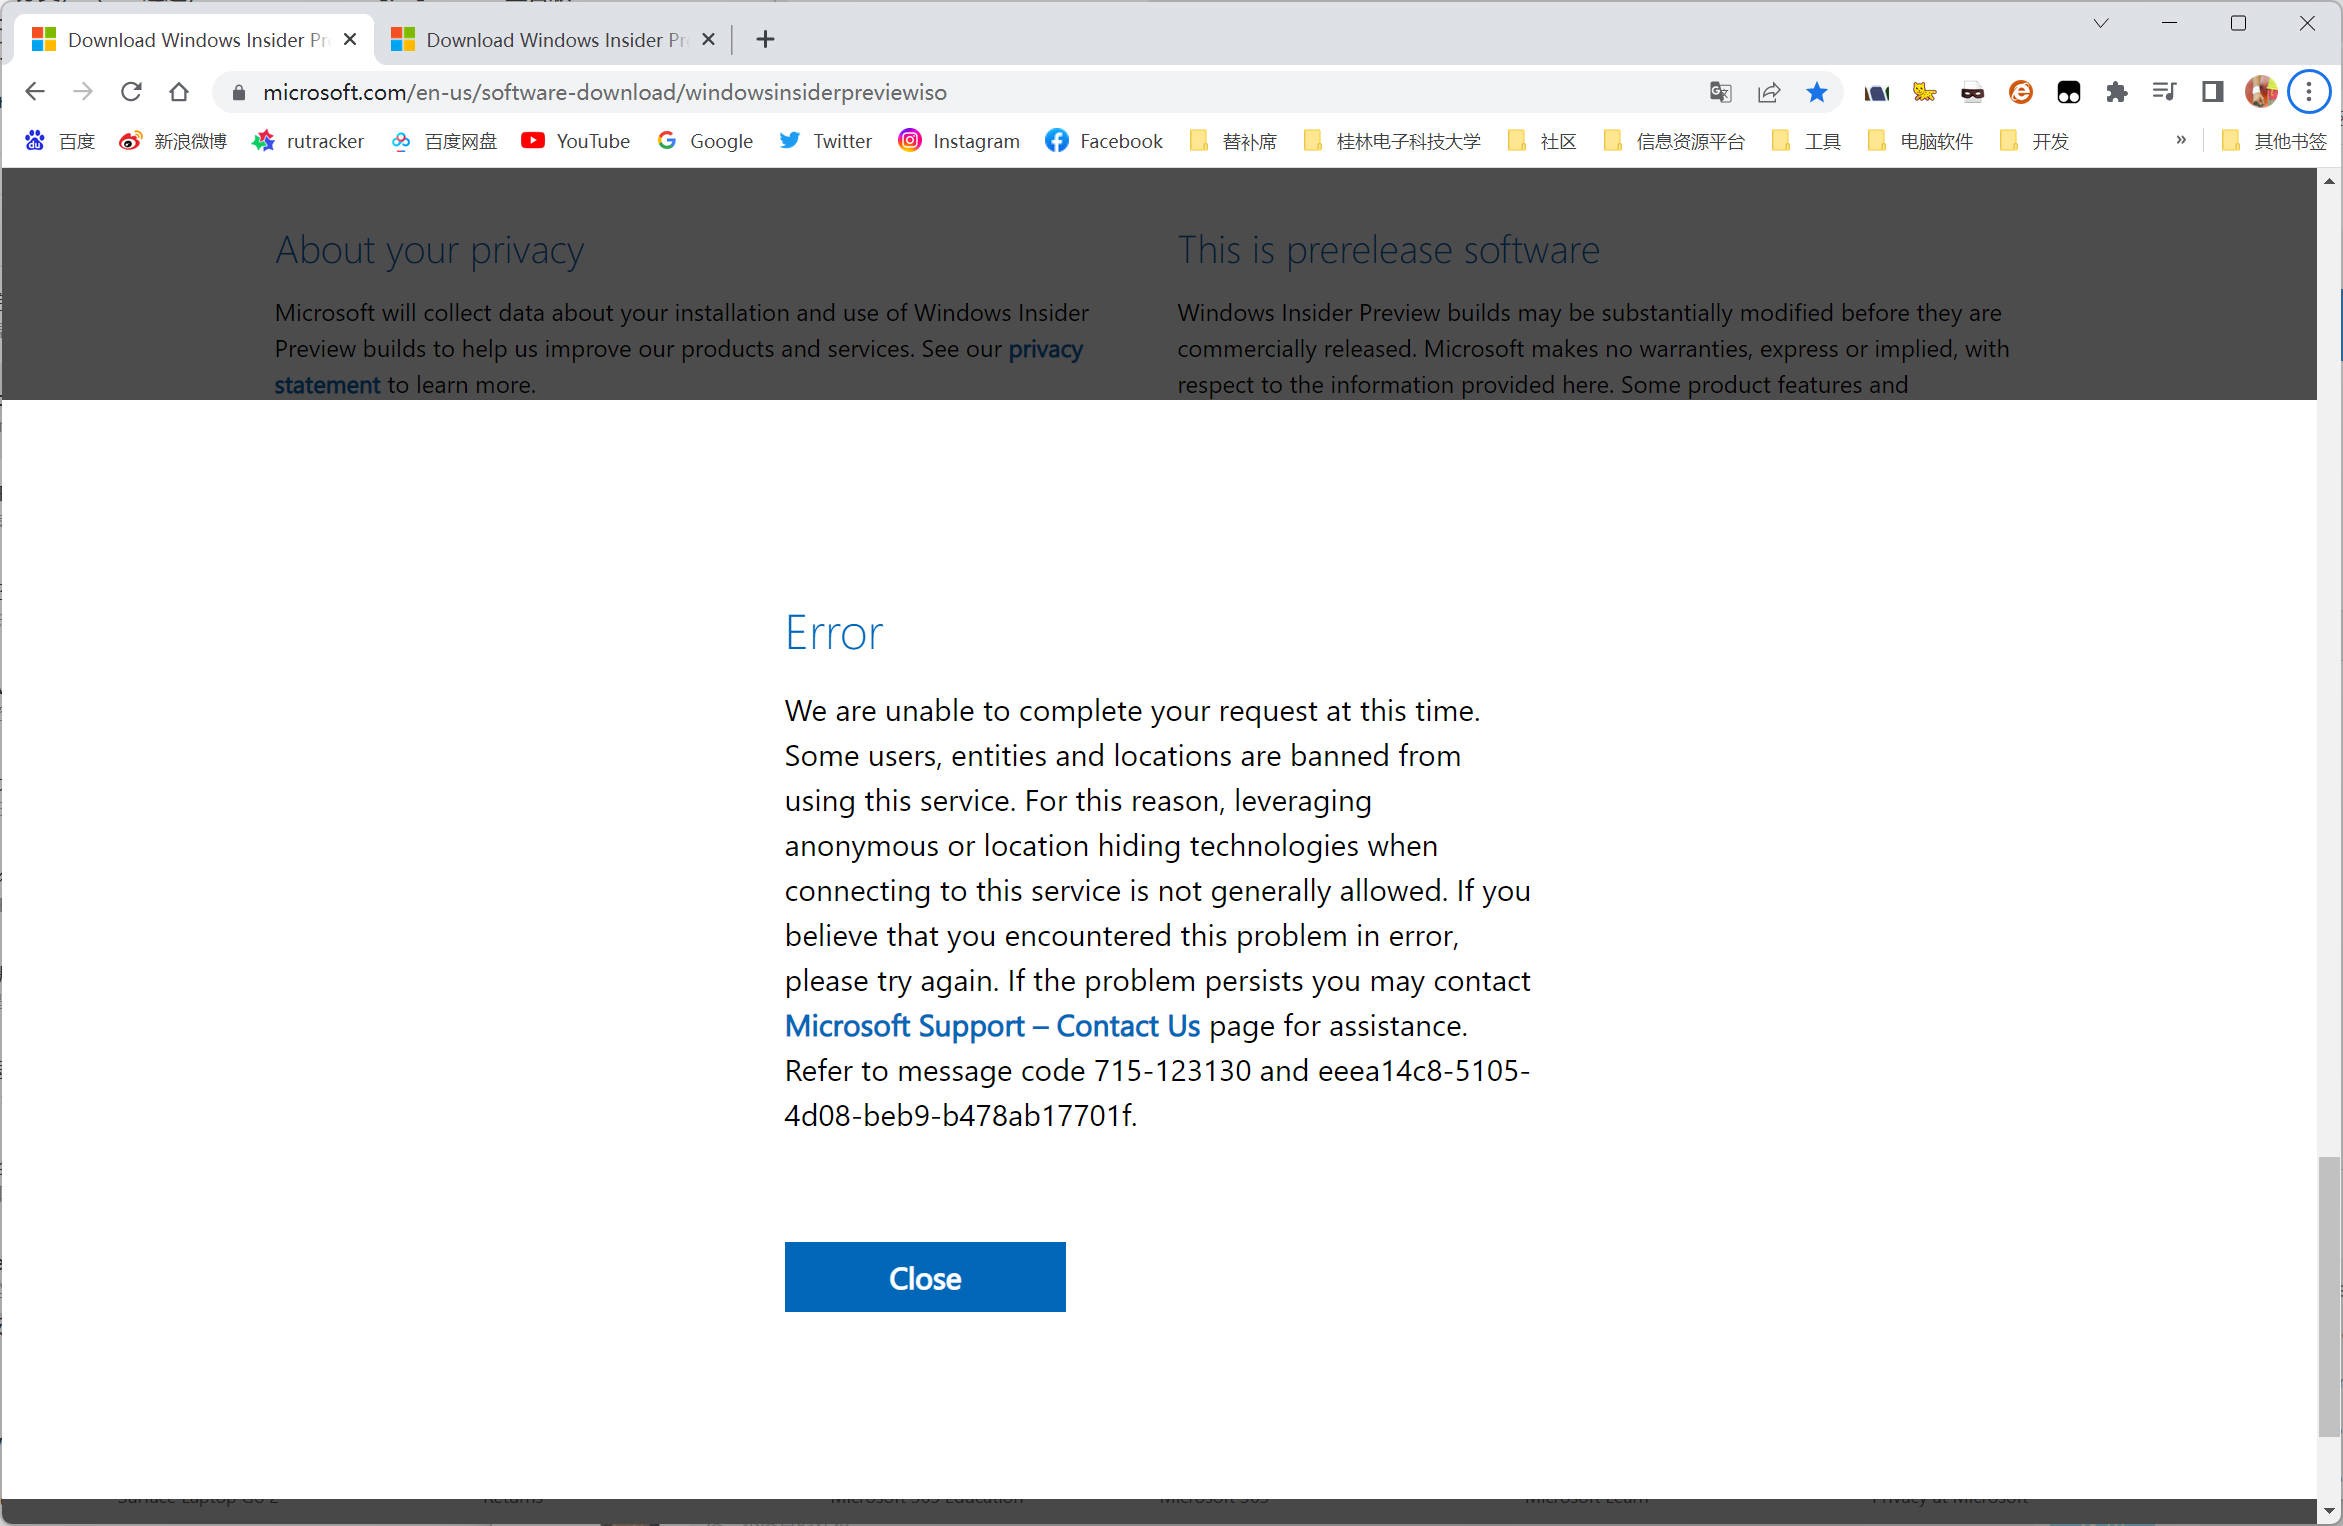Image resolution: width=2343 pixels, height=1526 pixels.
Task: Open the 桂林电子科技大学 bookmark folder
Action: pyautogui.click(x=1392, y=141)
